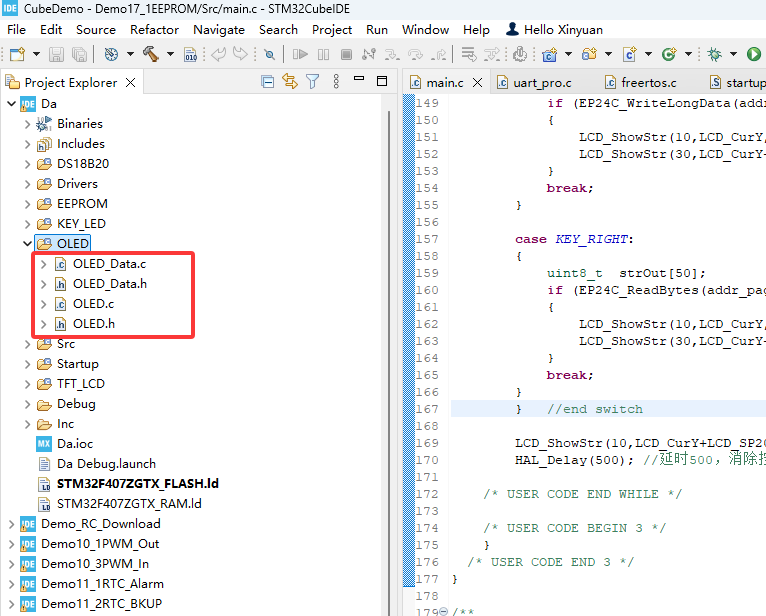Expand the Drivers folder
This screenshot has height=616, width=766.
(27, 184)
